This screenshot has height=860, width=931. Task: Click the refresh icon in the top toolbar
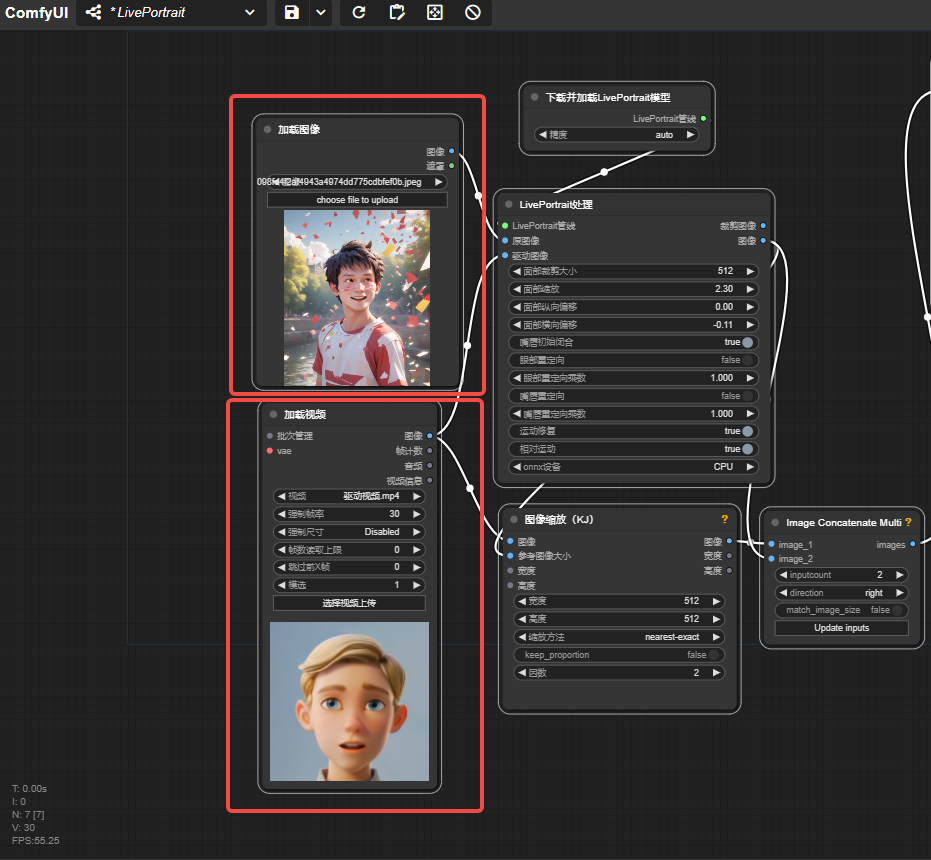click(x=359, y=12)
